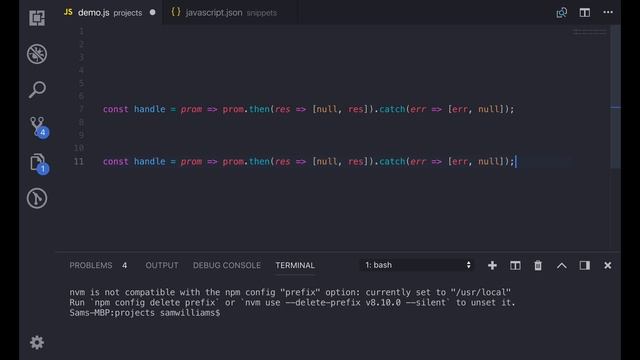Move panel to the right side
This screenshot has width=640, height=360.
pos(584,265)
